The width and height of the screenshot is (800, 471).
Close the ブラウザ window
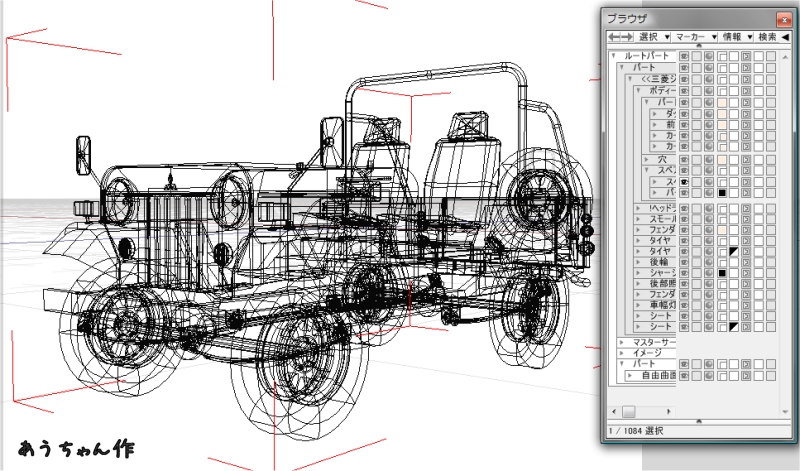[784, 19]
